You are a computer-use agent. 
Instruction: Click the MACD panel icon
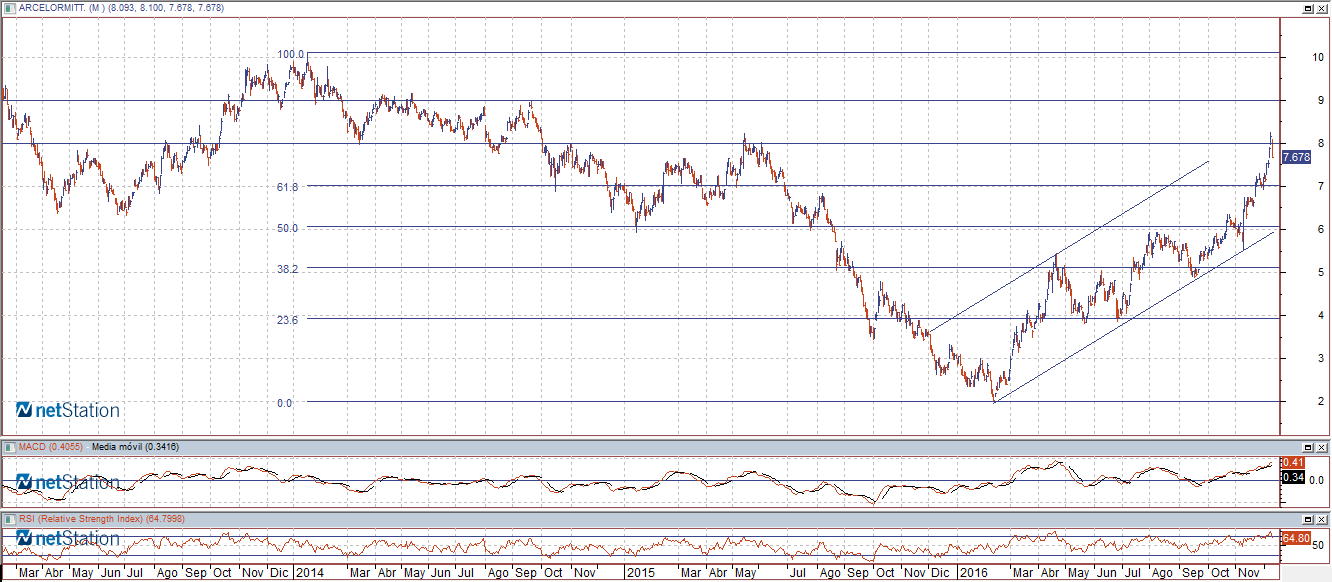(9, 447)
